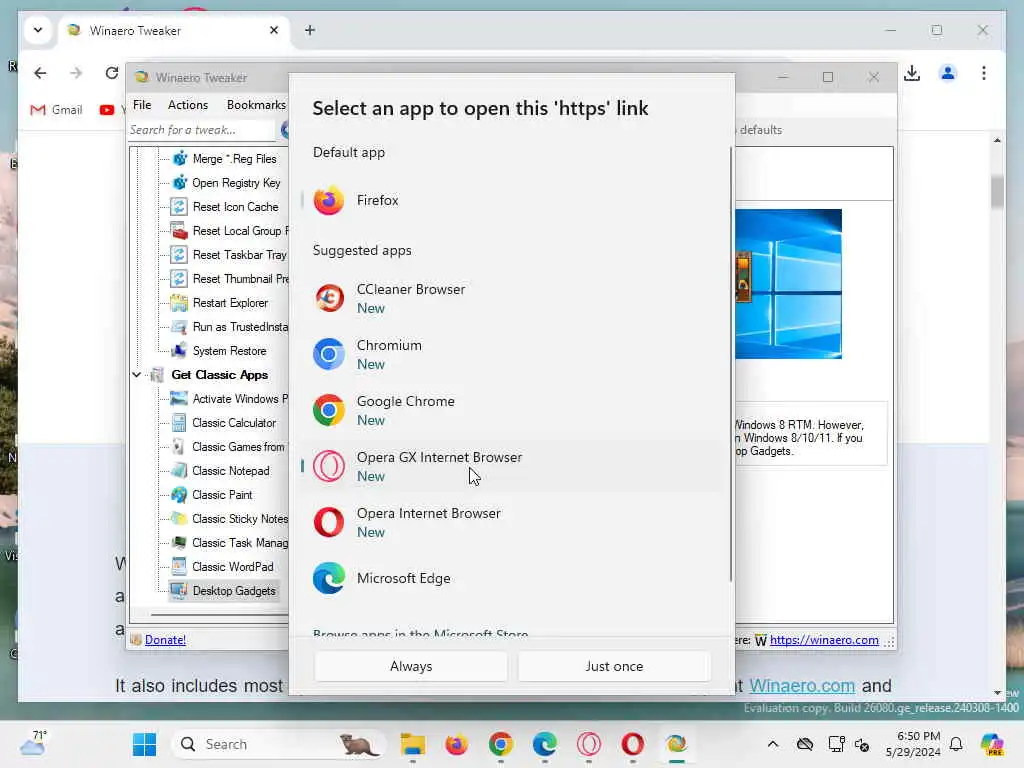Select Classic WordPad tree item
The image size is (1024, 768).
point(232,567)
